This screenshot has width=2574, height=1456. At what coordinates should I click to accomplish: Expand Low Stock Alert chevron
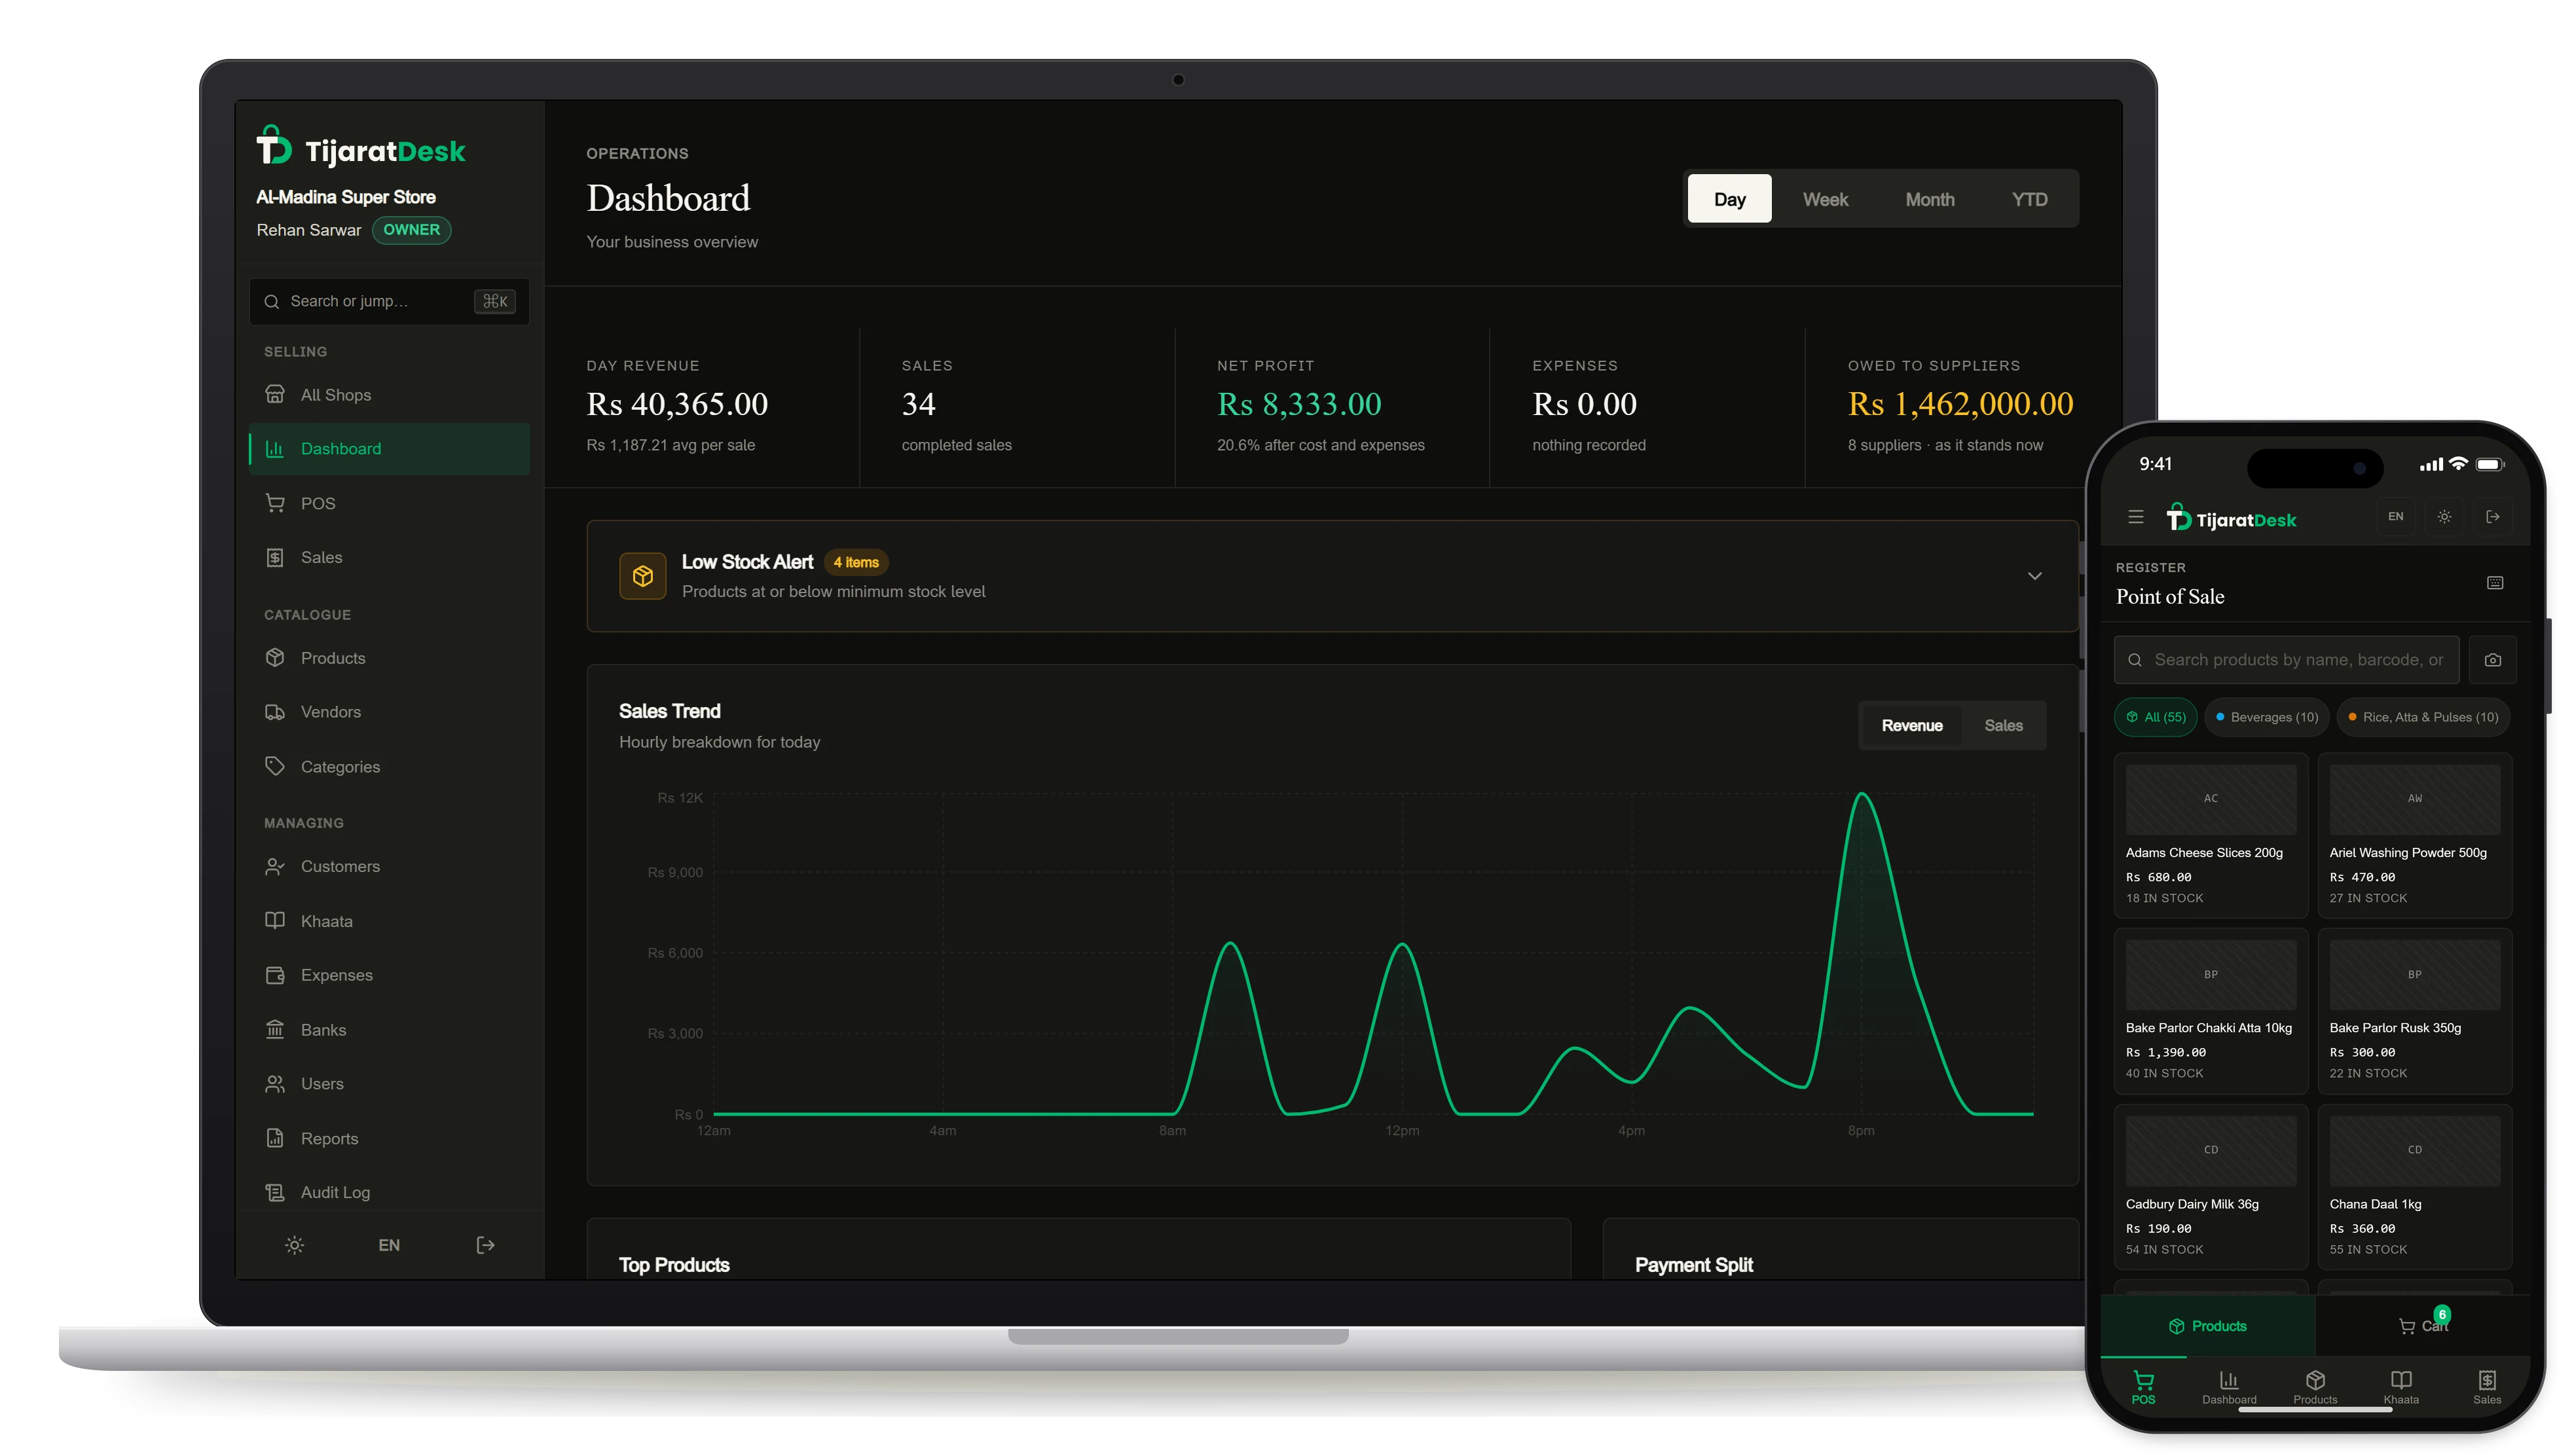coord(2034,576)
